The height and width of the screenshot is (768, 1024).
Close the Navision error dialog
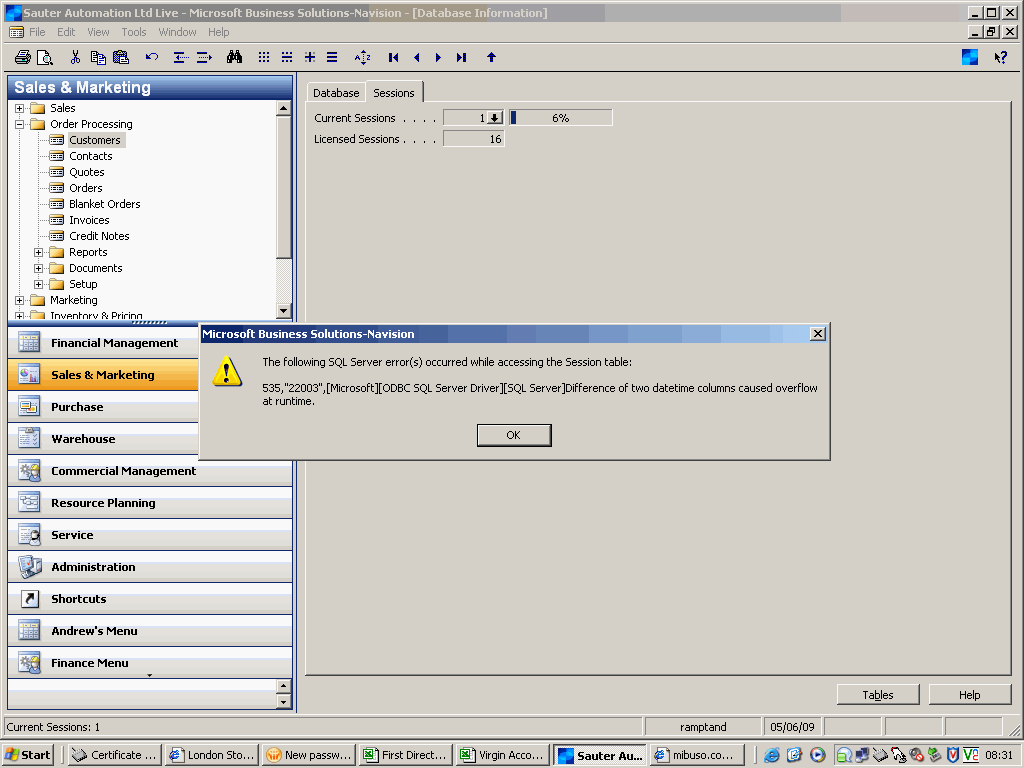[818, 334]
